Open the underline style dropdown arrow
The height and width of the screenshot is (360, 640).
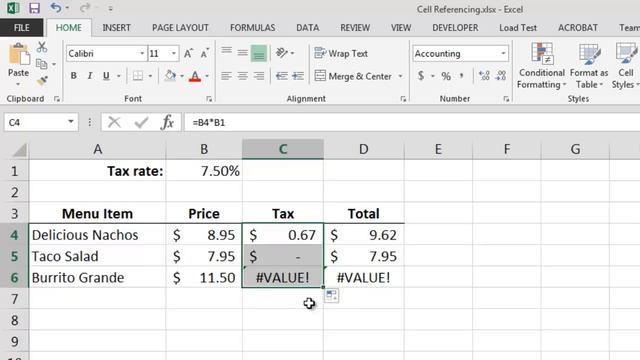119,76
